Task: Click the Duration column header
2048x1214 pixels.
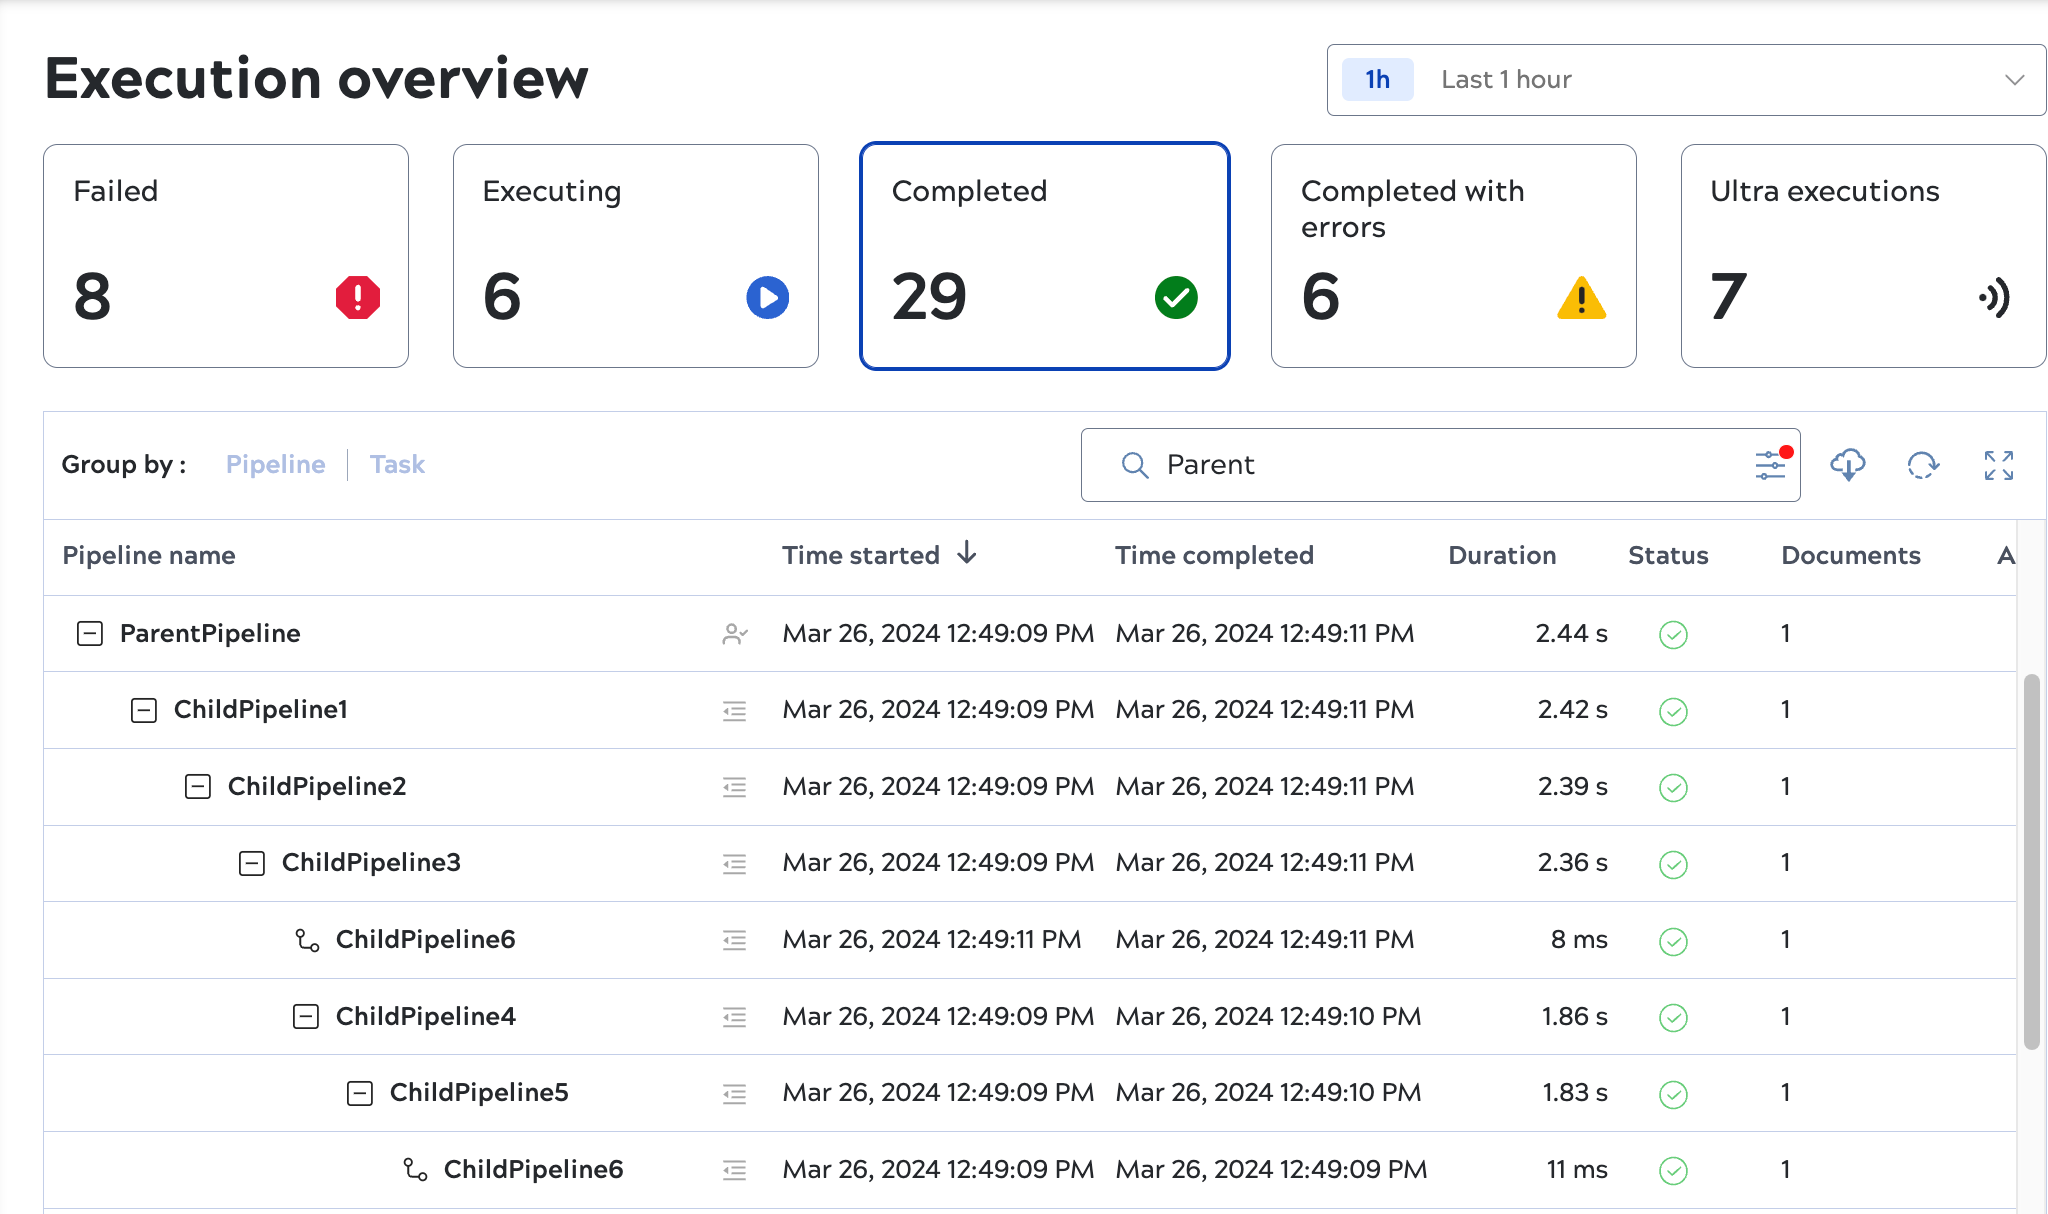Action: [x=1502, y=555]
